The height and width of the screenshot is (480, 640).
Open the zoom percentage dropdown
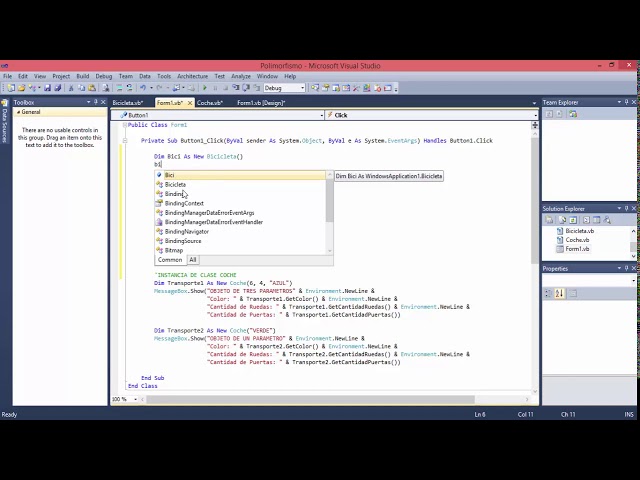pos(135,399)
